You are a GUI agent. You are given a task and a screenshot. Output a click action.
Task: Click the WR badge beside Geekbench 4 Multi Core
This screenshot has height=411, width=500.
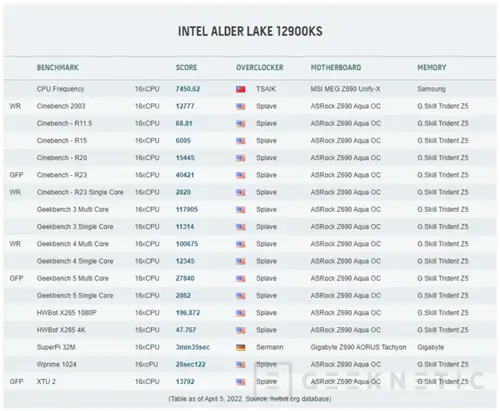[15, 244]
